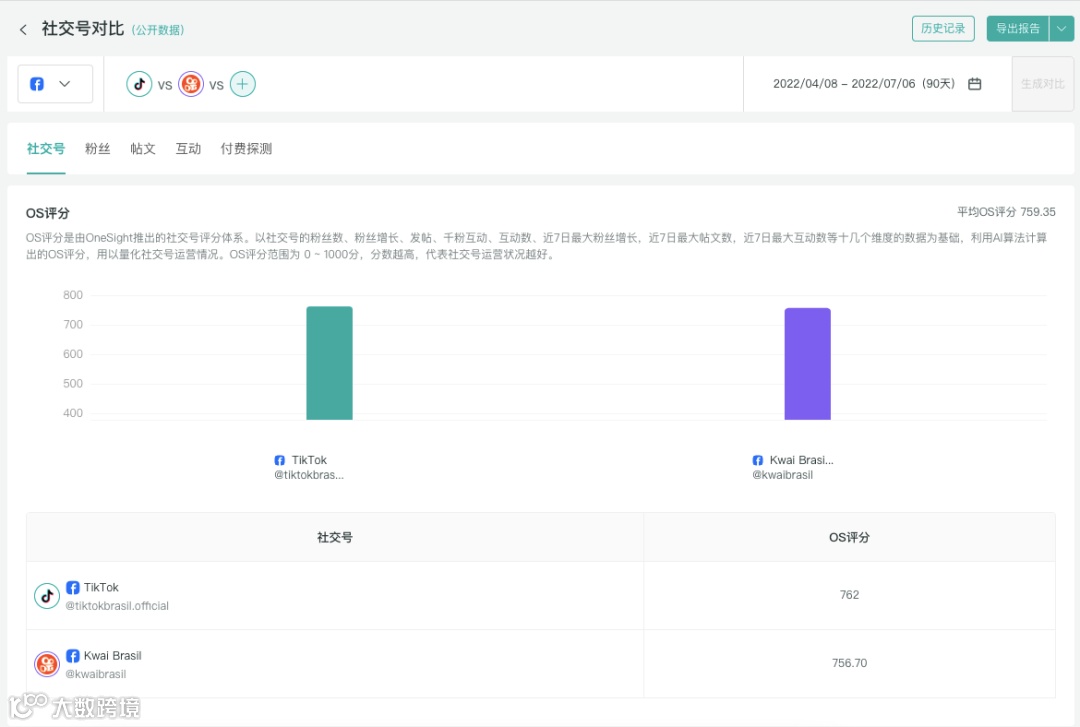Screen dimensions: 1080x727
Task: Click the Facebook icon beside chart label TikTok
Action: click(x=280, y=460)
